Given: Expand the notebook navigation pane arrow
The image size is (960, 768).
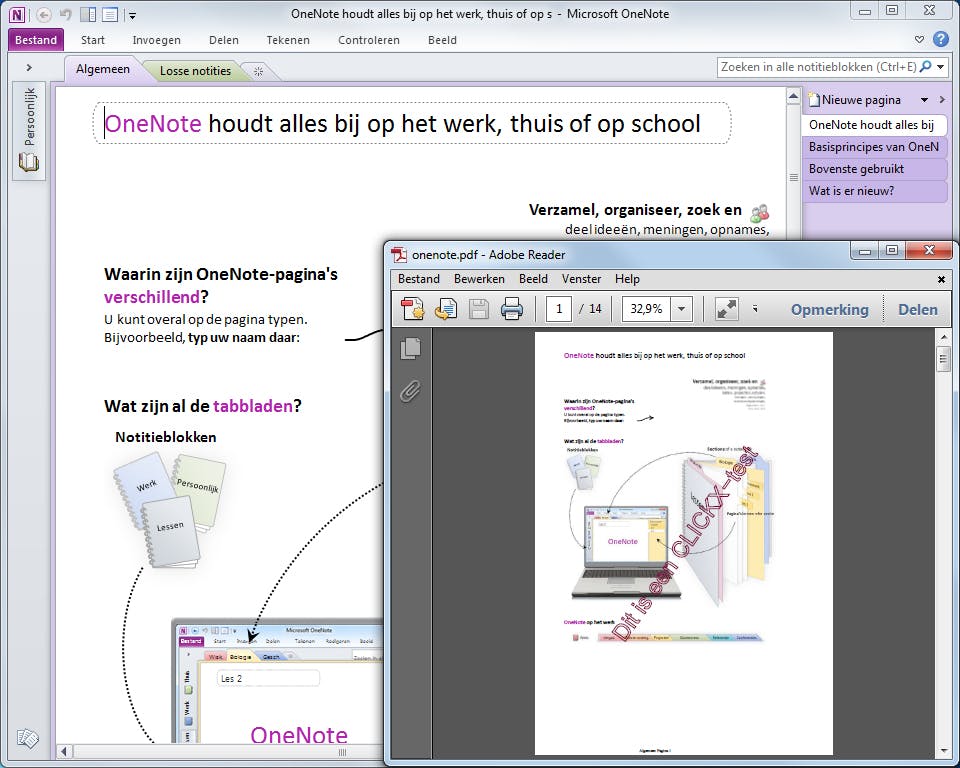Looking at the screenshot, I should point(29,67).
